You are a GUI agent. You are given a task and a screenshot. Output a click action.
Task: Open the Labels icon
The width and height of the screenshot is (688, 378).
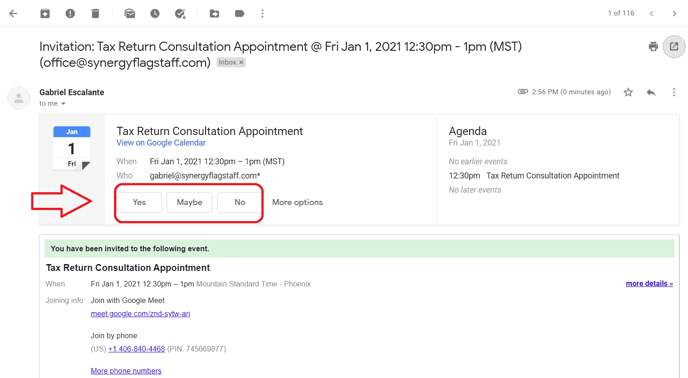pyautogui.click(x=240, y=14)
